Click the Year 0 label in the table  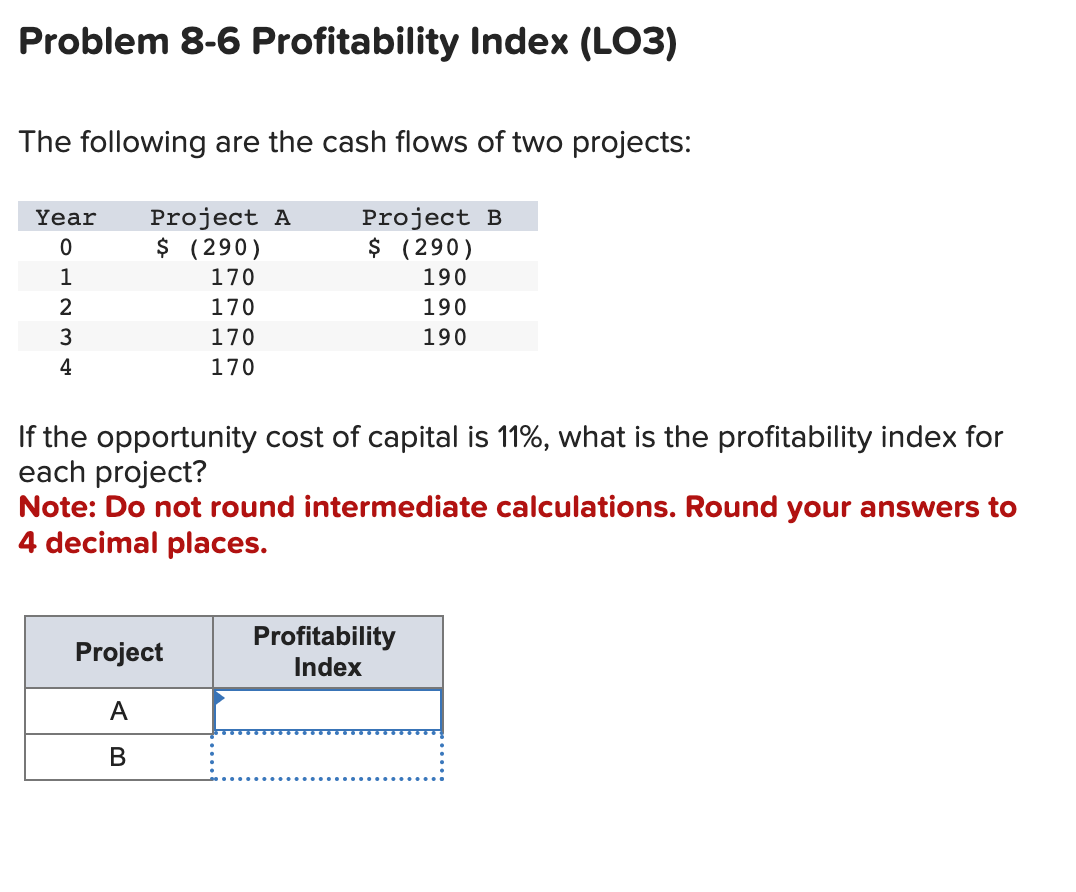(66, 247)
